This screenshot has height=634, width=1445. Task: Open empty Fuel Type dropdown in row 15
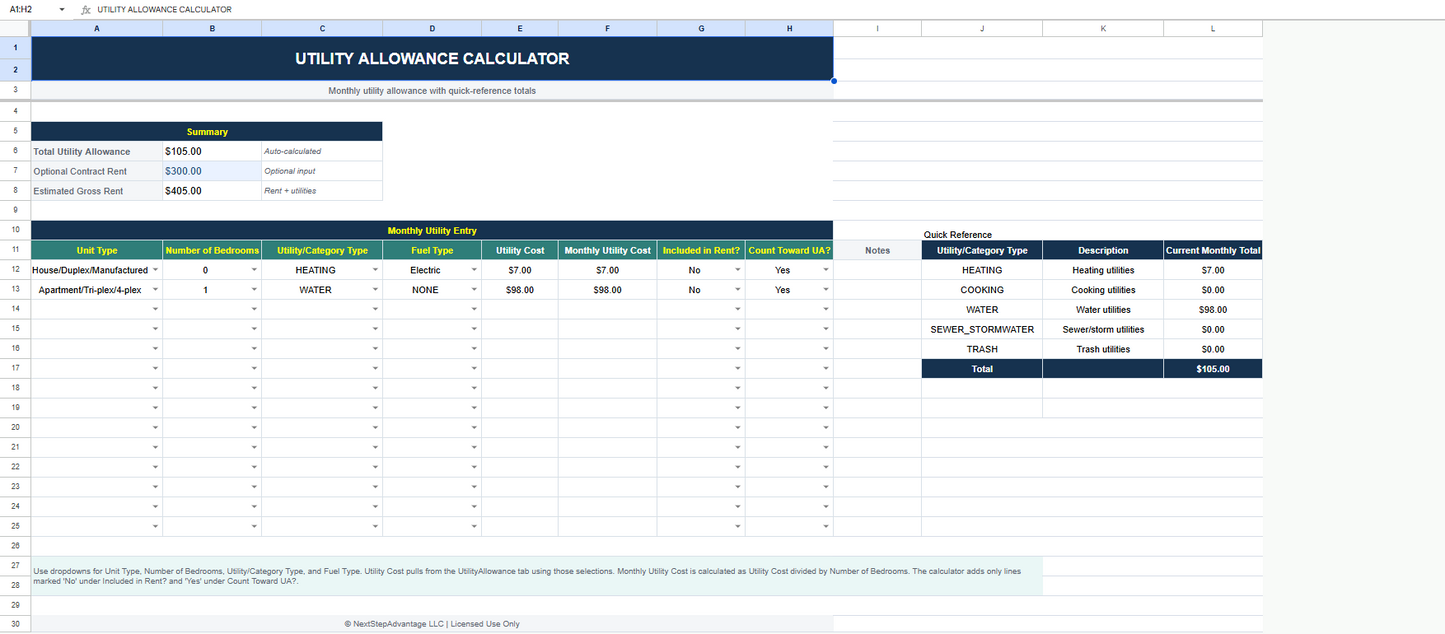pos(474,329)
